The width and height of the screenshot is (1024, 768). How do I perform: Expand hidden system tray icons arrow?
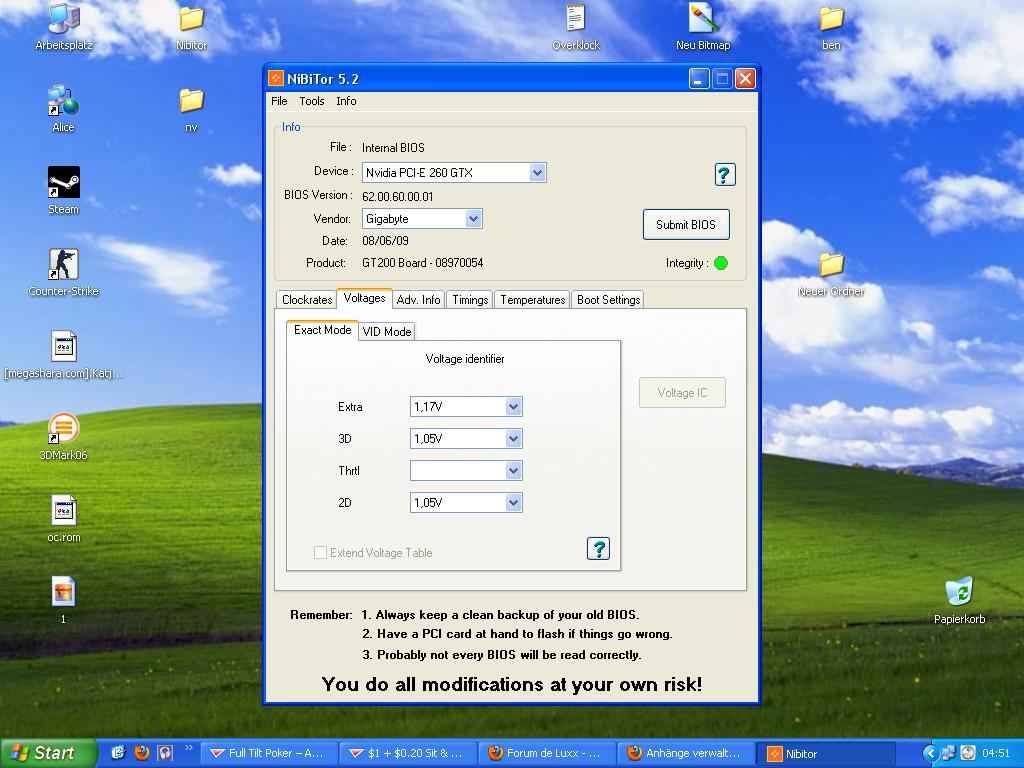click(930, 753)
